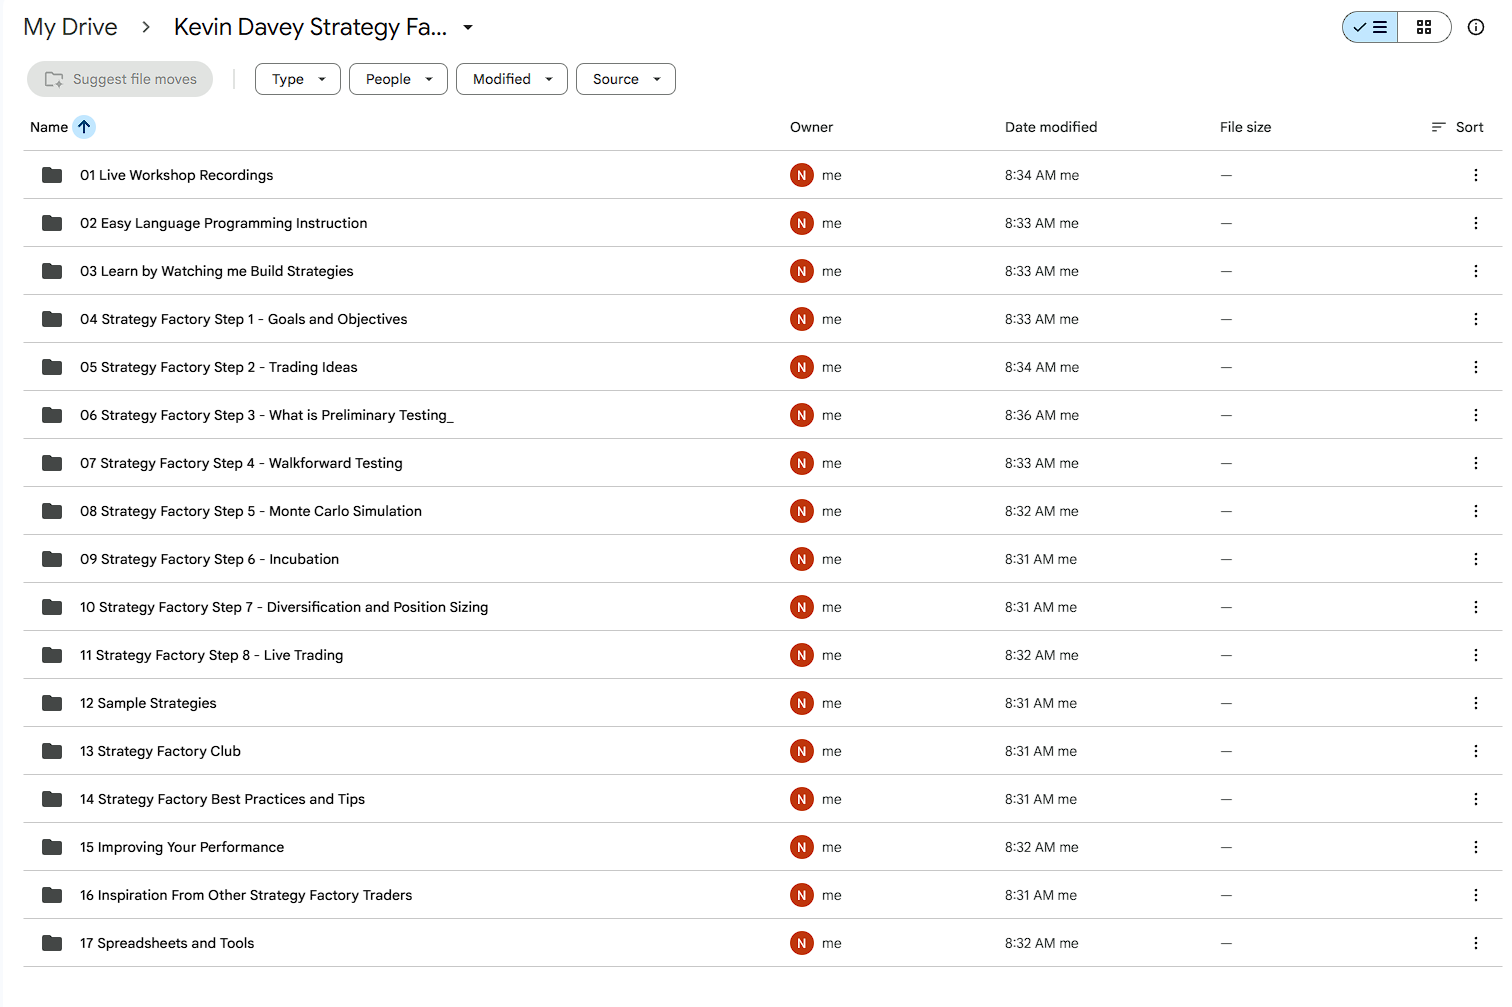Open the People filter dropdown
The image size is (1512, 1007).
(398, 79)
